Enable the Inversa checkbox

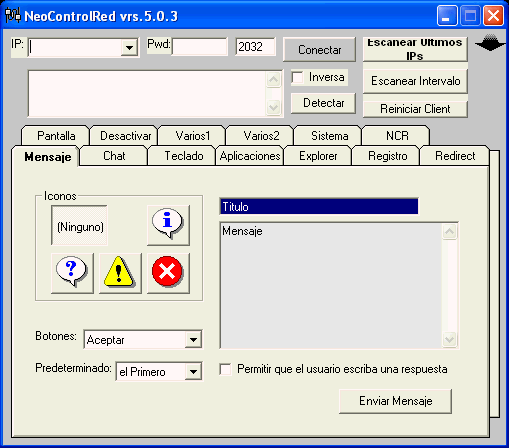point(297,77)
